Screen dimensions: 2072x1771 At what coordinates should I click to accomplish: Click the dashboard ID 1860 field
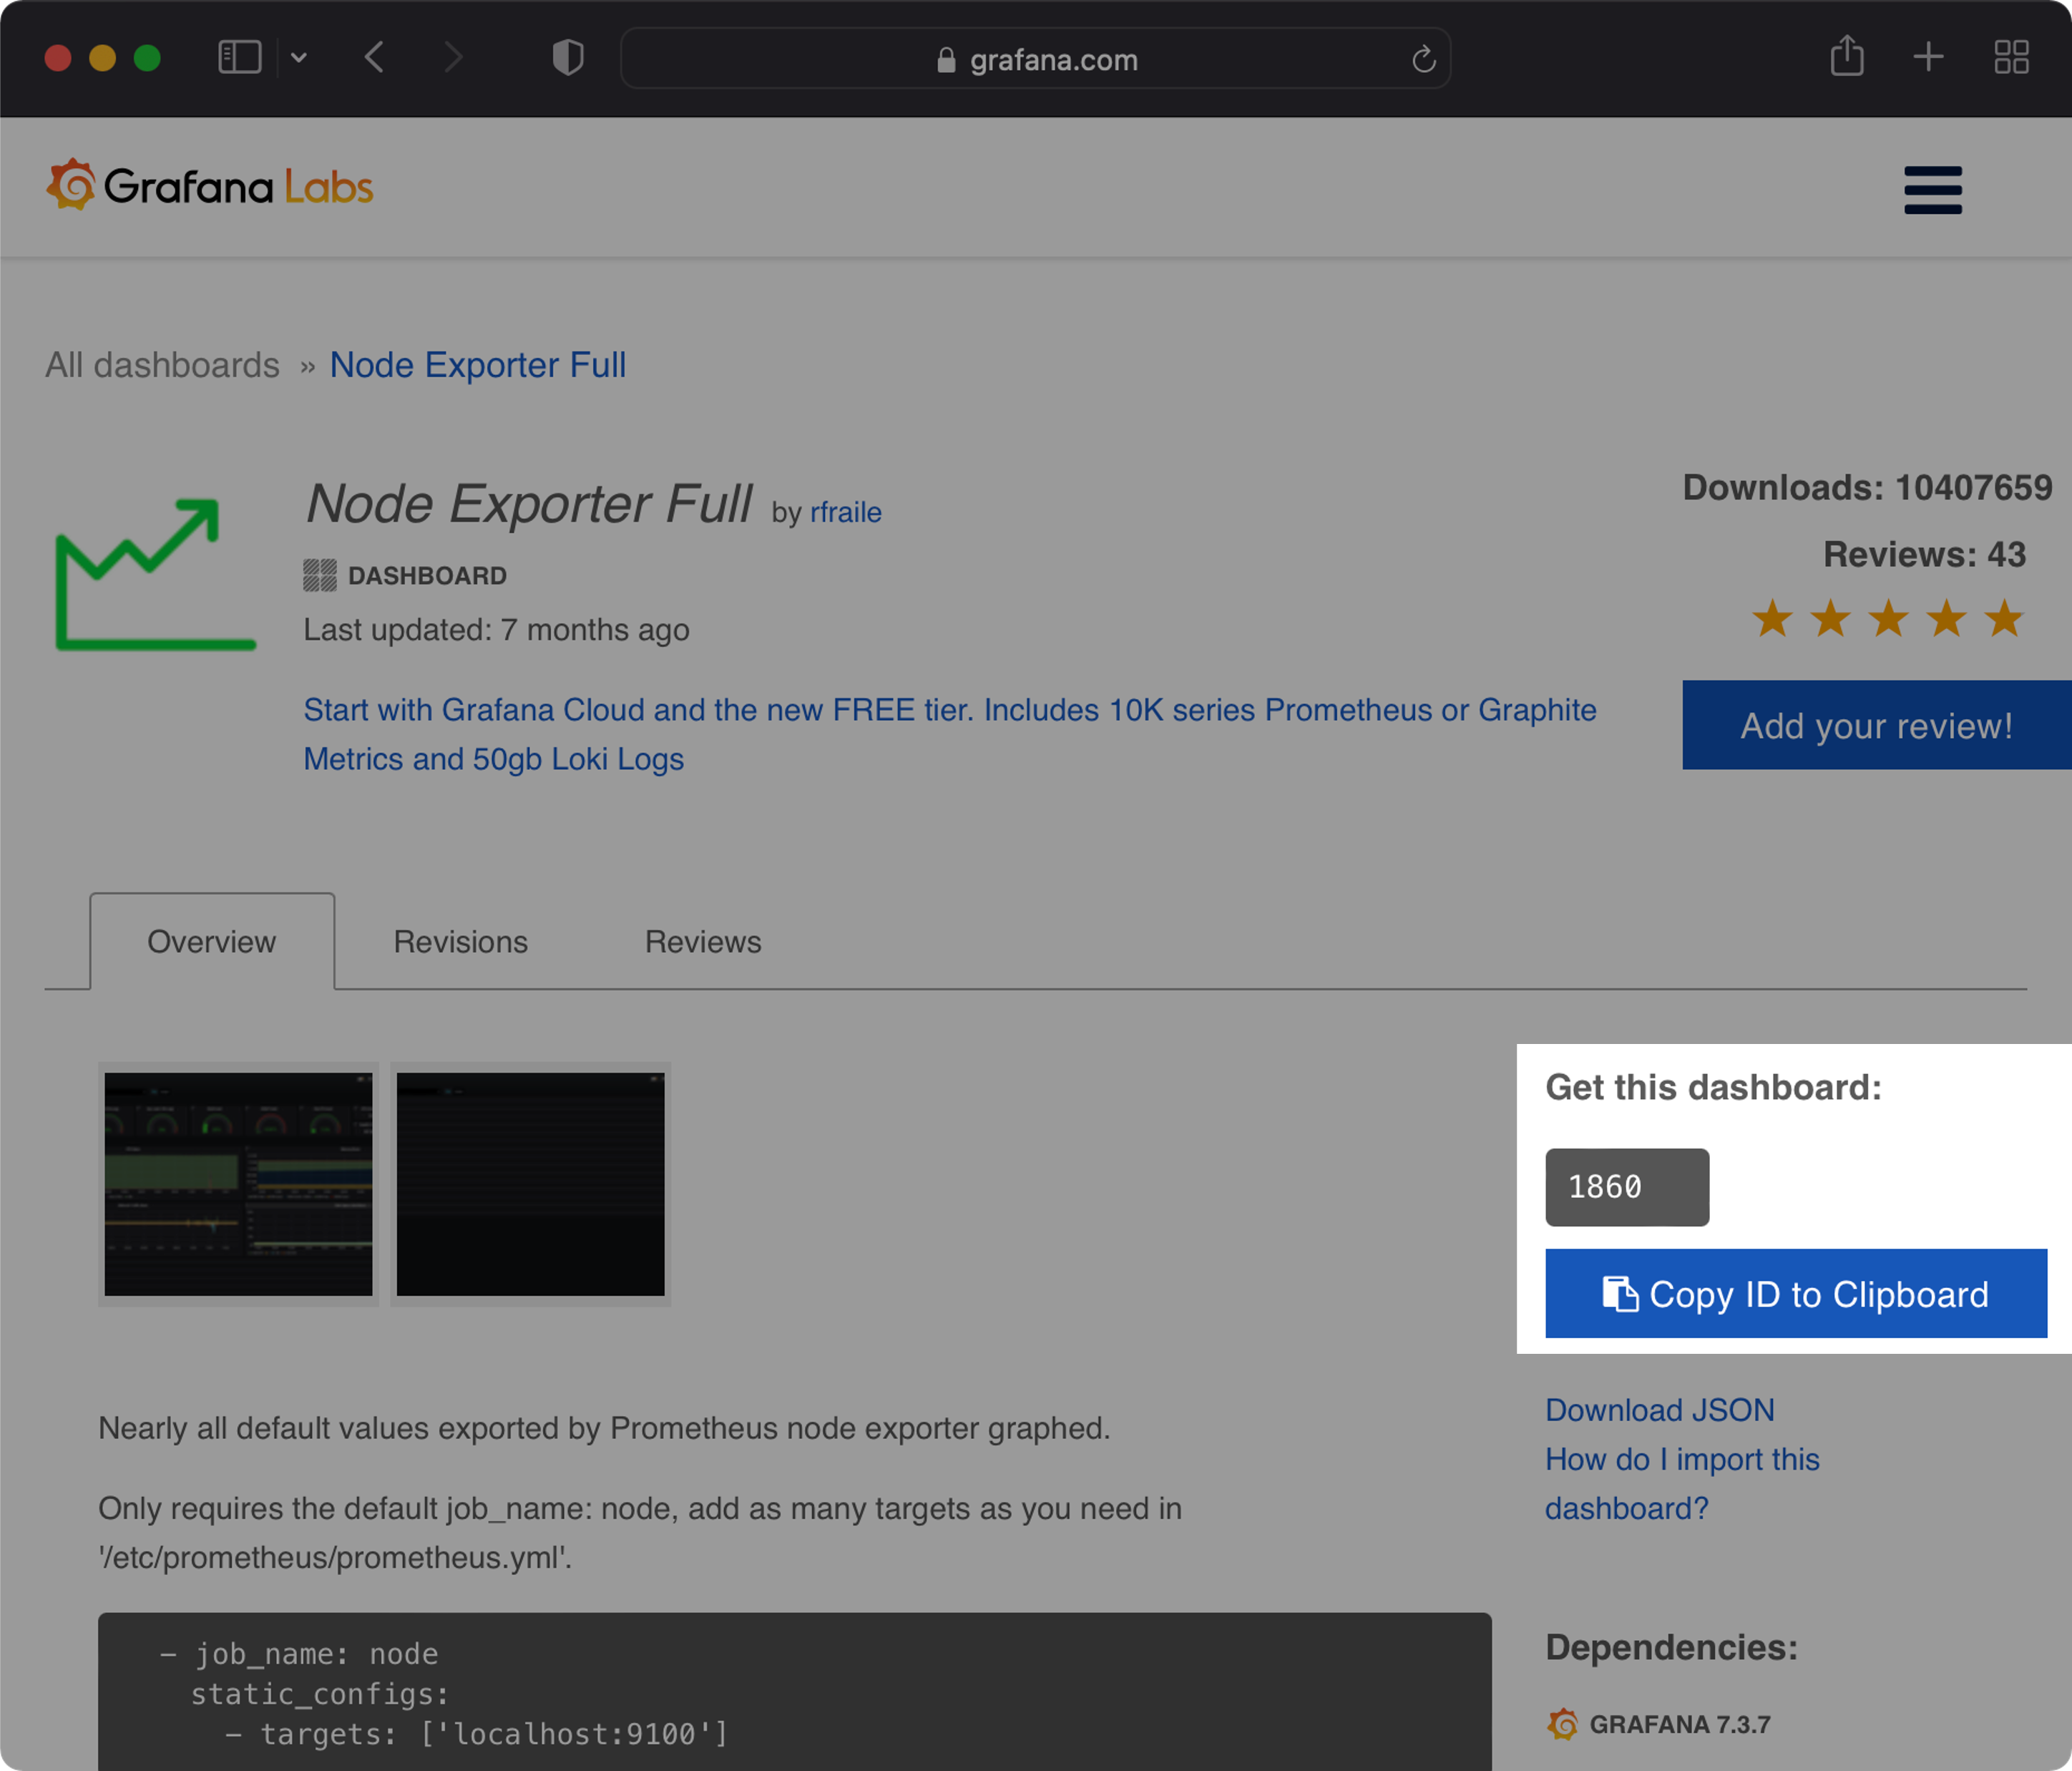[x=1626, y=1187]
